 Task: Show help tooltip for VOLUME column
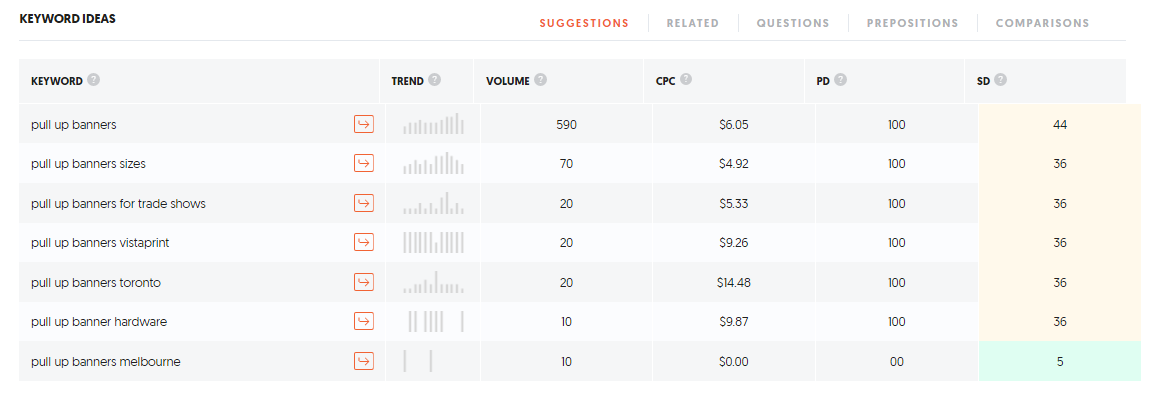tap(541, 80)
